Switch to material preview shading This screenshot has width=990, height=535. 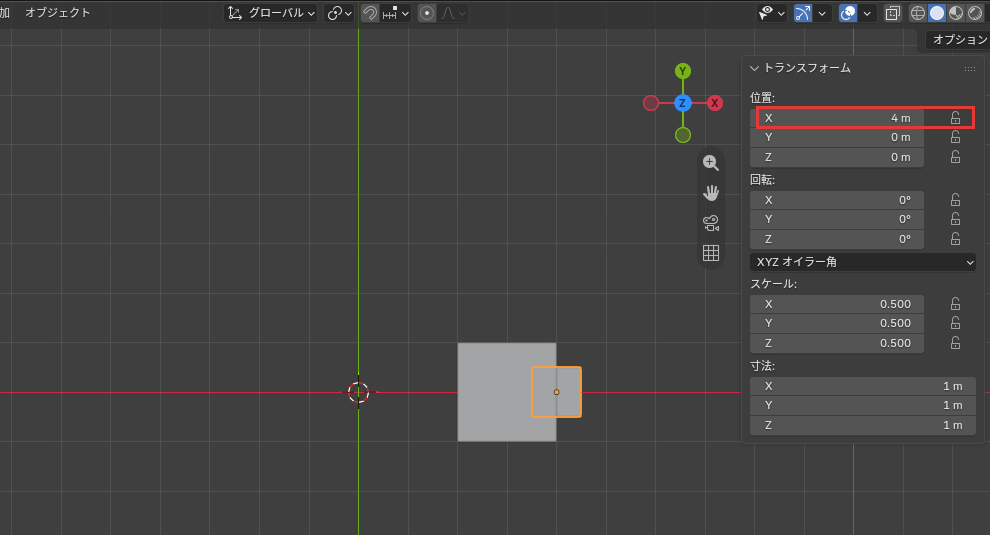click(x=956, y=13)
